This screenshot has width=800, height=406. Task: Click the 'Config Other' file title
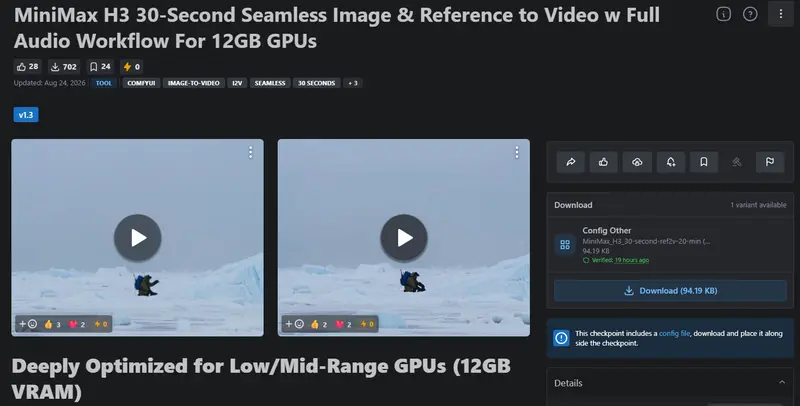(x=607, y=231)
